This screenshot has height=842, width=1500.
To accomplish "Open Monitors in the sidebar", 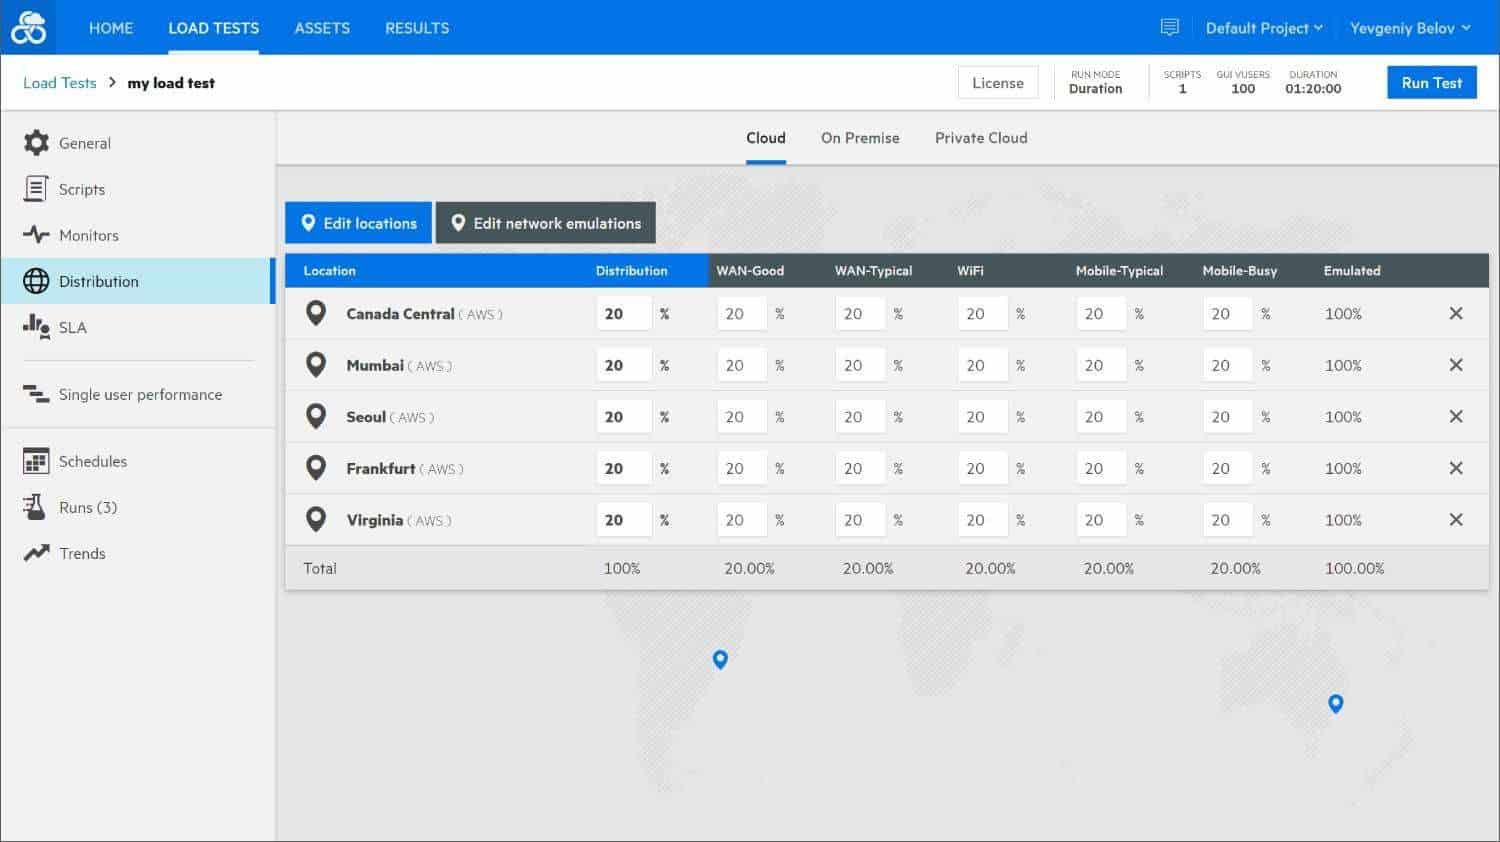I will tap(138, 235).
